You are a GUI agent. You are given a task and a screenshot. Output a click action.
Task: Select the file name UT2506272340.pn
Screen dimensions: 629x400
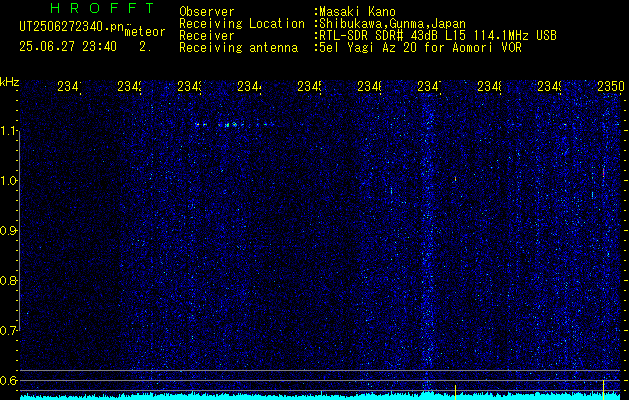71,27
